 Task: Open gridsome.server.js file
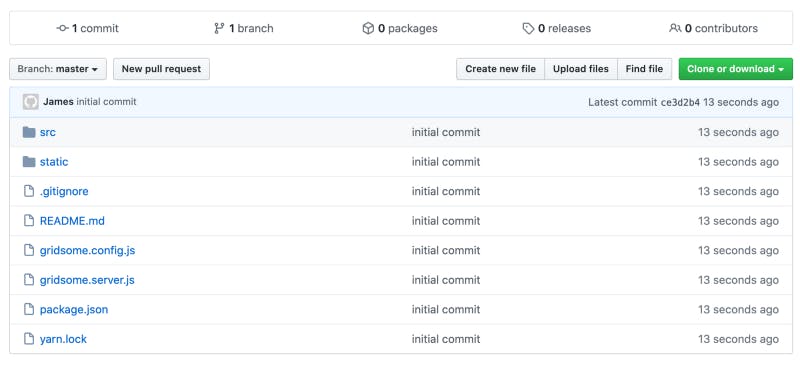[x=87, y=280]
